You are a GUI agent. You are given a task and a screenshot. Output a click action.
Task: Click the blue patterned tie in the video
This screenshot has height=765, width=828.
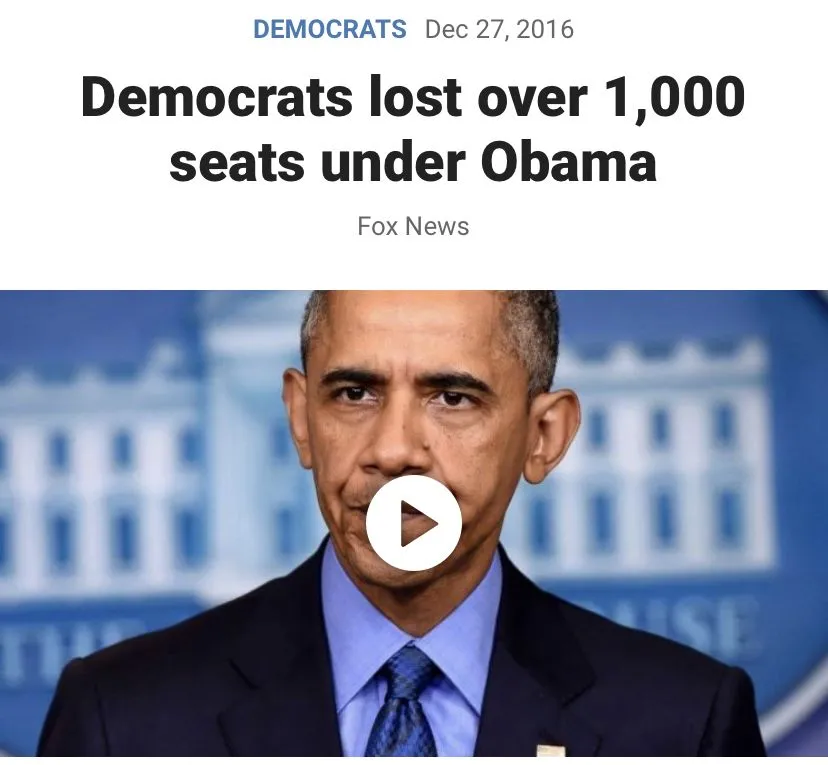click(404, 702)
